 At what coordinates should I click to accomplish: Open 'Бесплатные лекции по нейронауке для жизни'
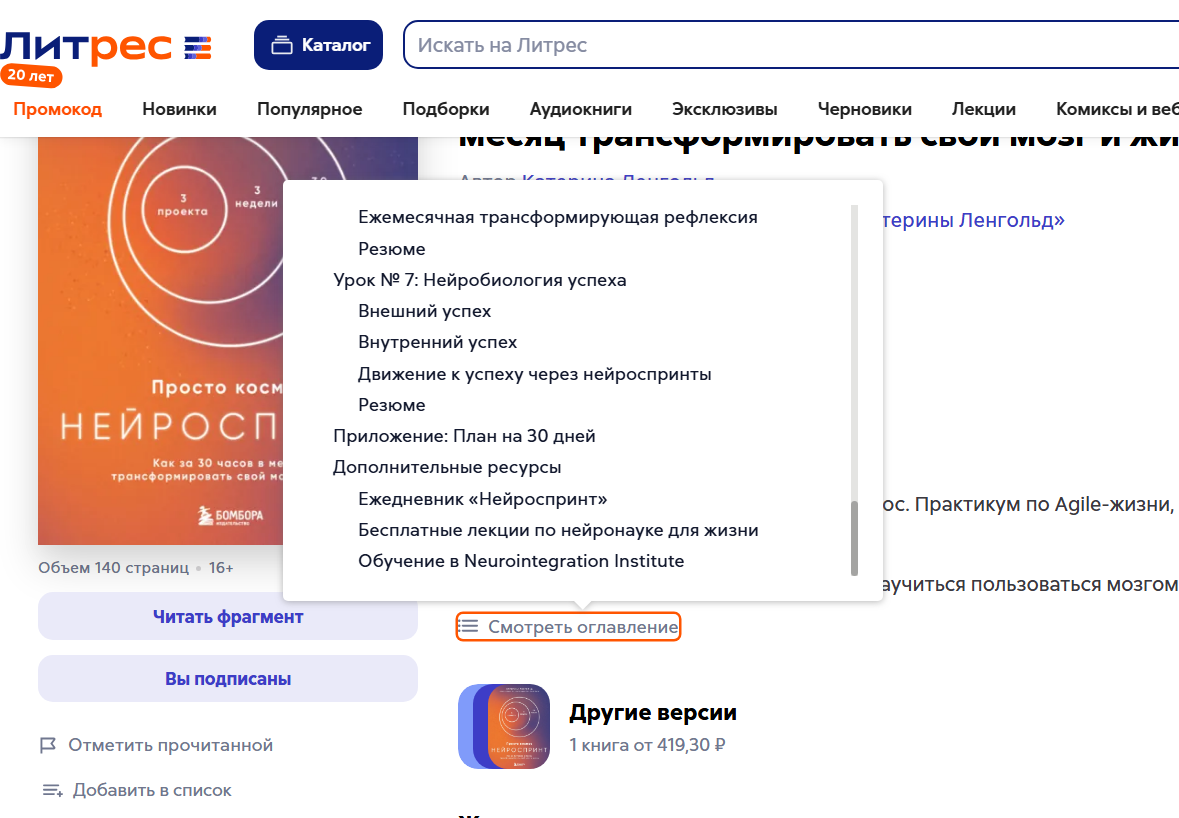(558, 530)
